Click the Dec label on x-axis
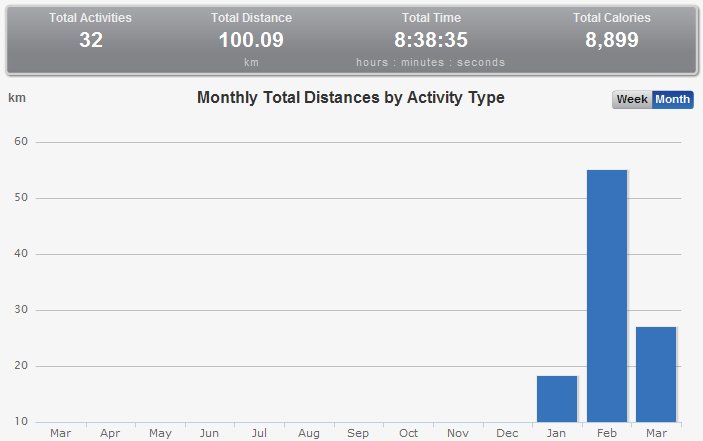 508,434
